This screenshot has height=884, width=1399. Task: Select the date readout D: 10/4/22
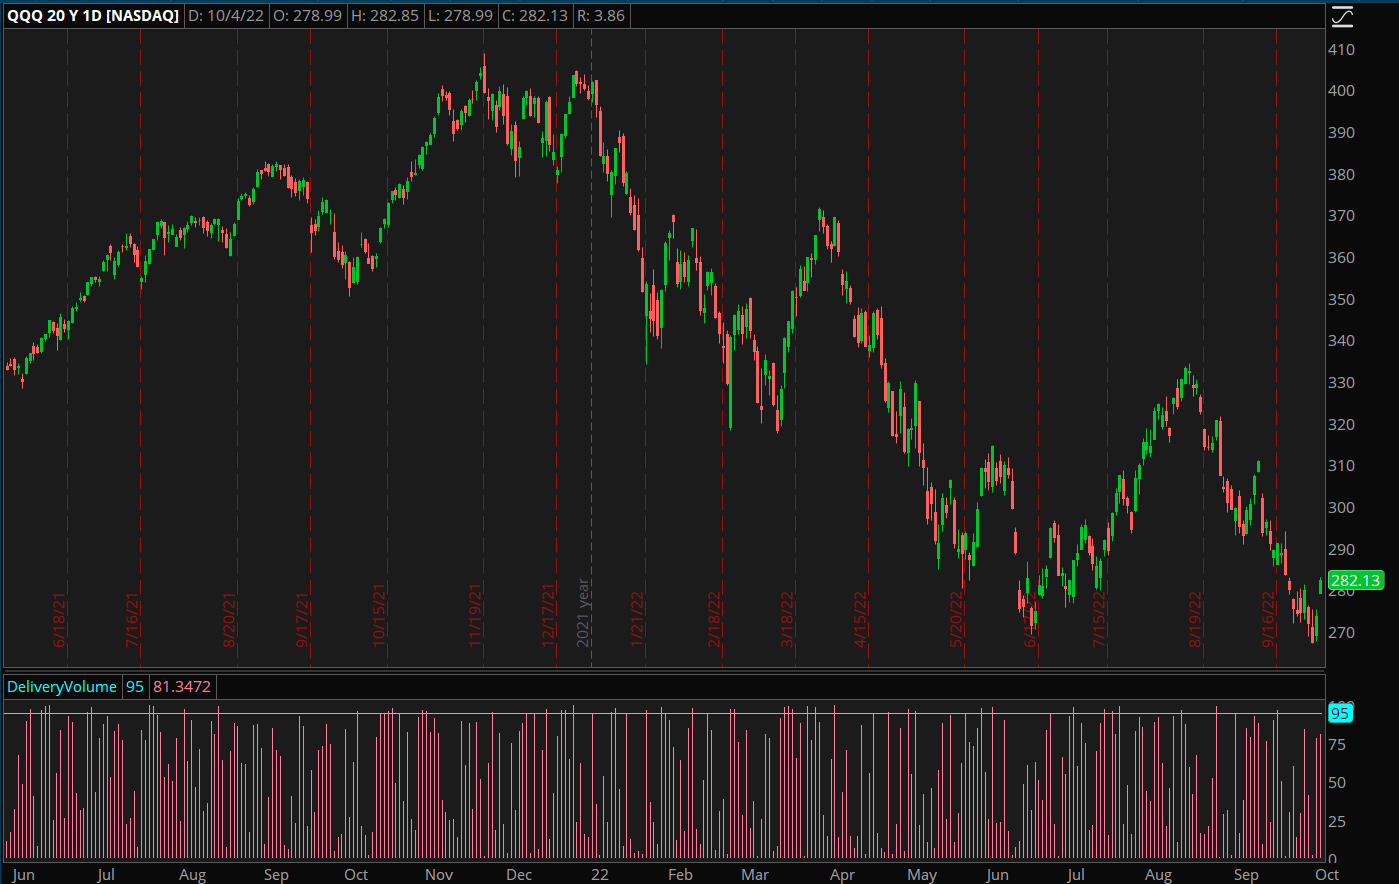pos(226,16)
